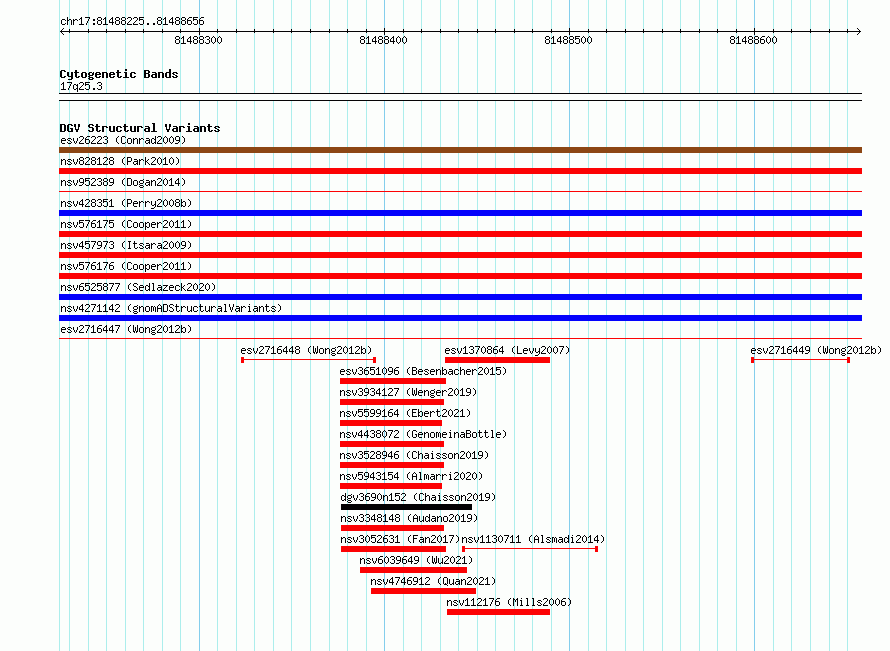Click ruler position 81488300
Screen dimensions: 890x651
tap(198, 40)
